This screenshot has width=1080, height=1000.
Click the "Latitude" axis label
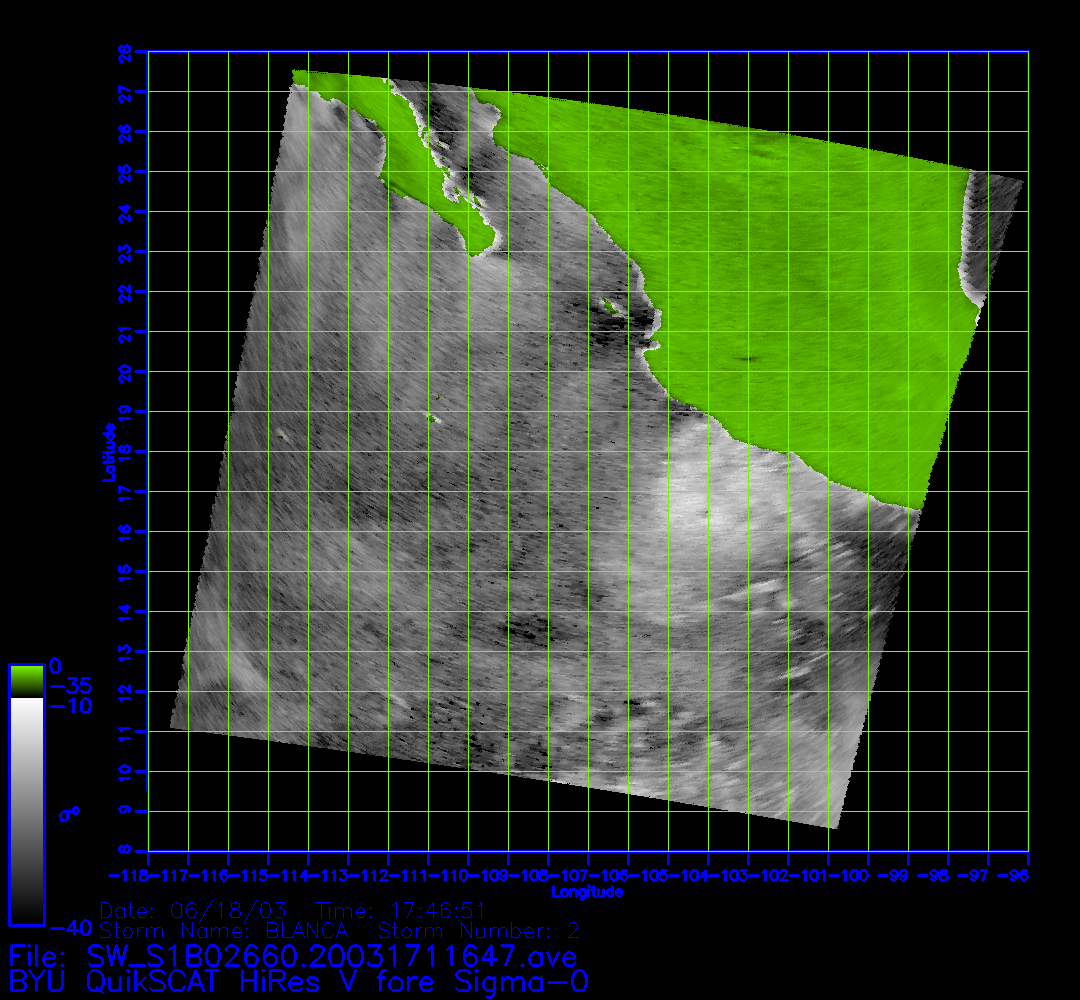point(106,452)
